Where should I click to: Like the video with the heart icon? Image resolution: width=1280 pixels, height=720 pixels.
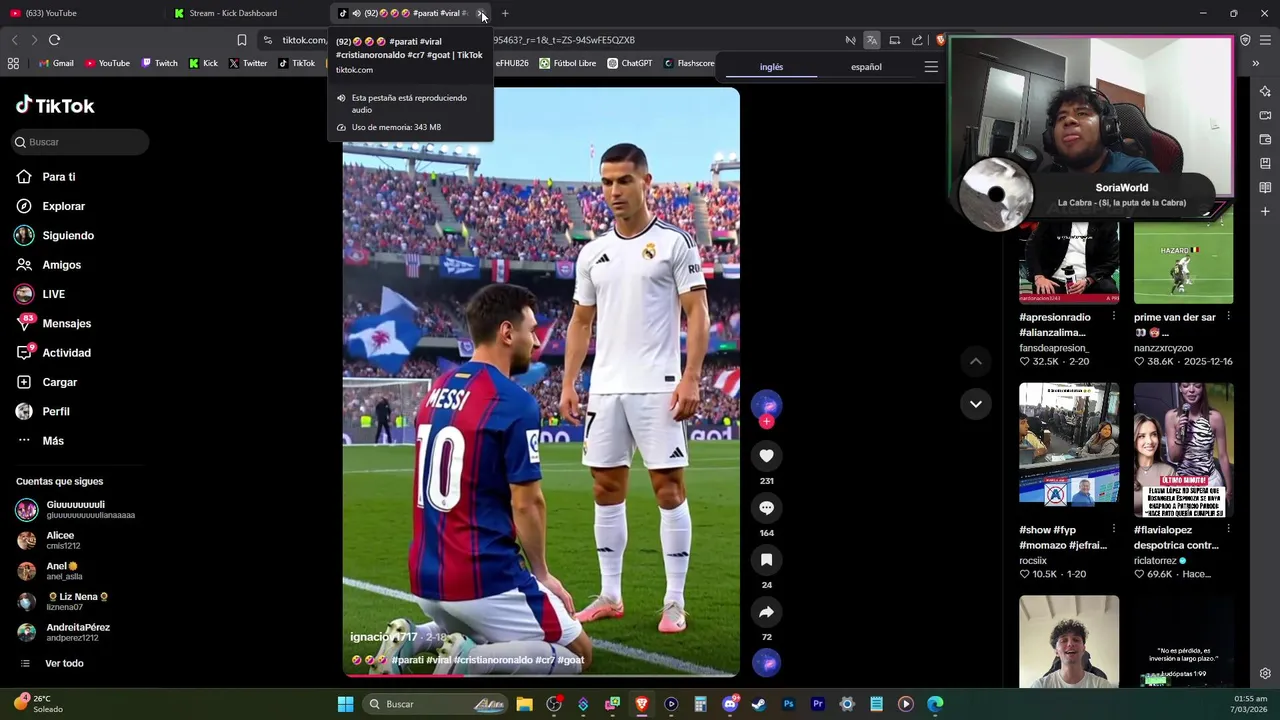766,456
